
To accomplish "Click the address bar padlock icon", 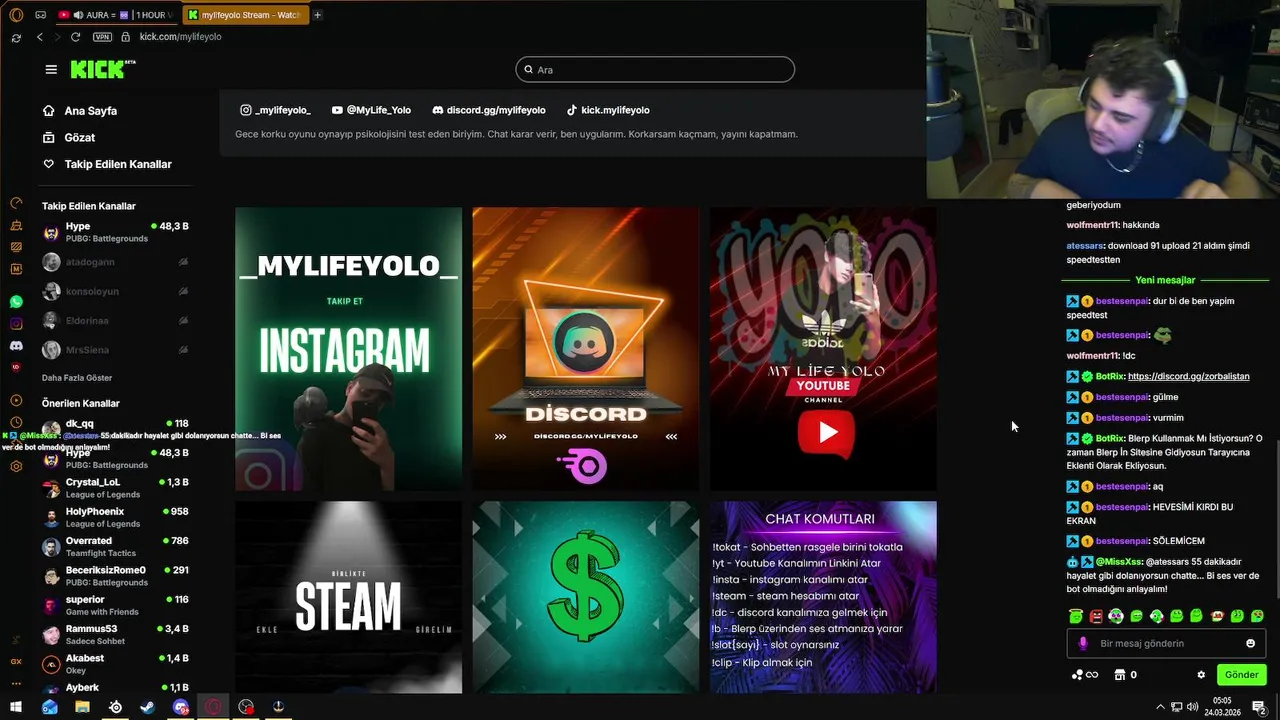I will pos(125,37).
